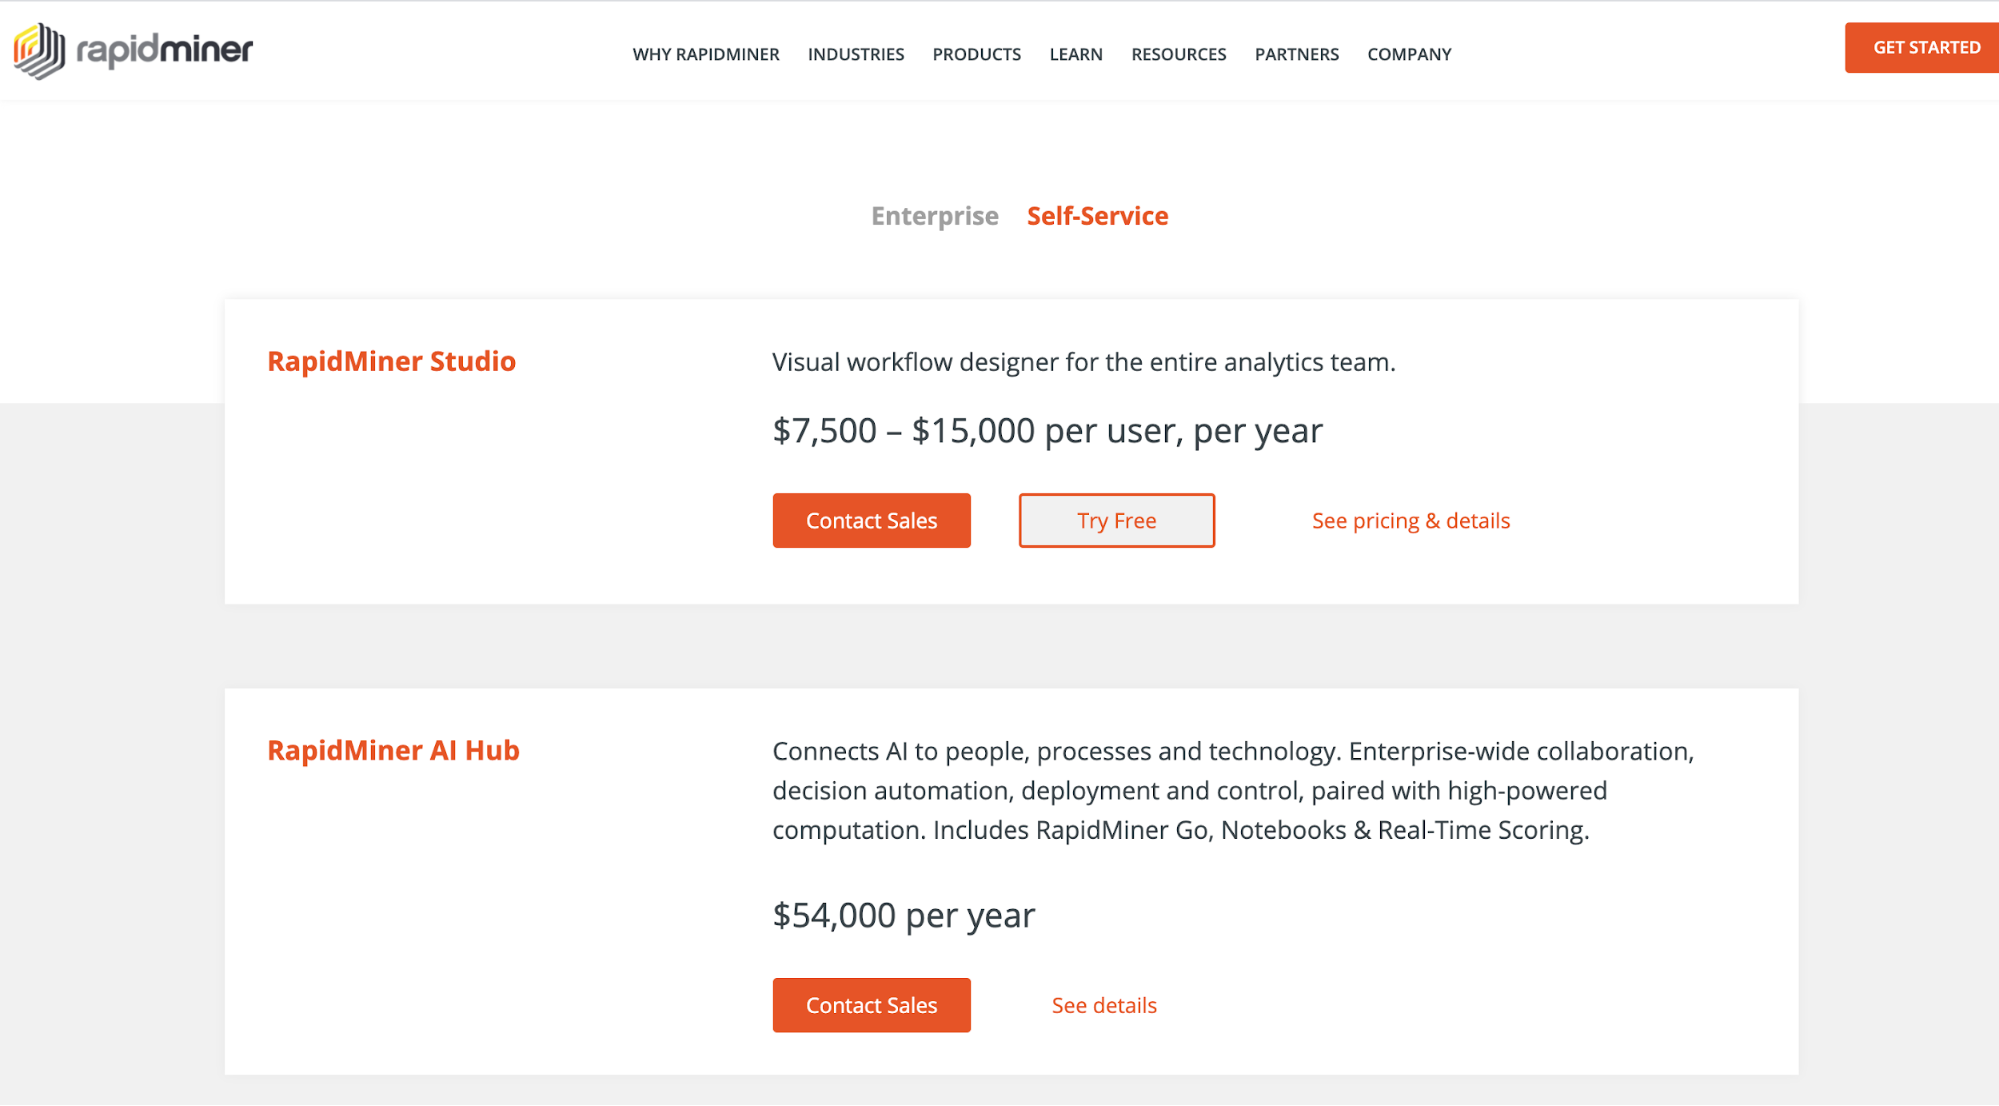This screenshot has height=1106, width=1999.
Task: Click the GET STARTED button
Action: click(x=1919, y=47)
